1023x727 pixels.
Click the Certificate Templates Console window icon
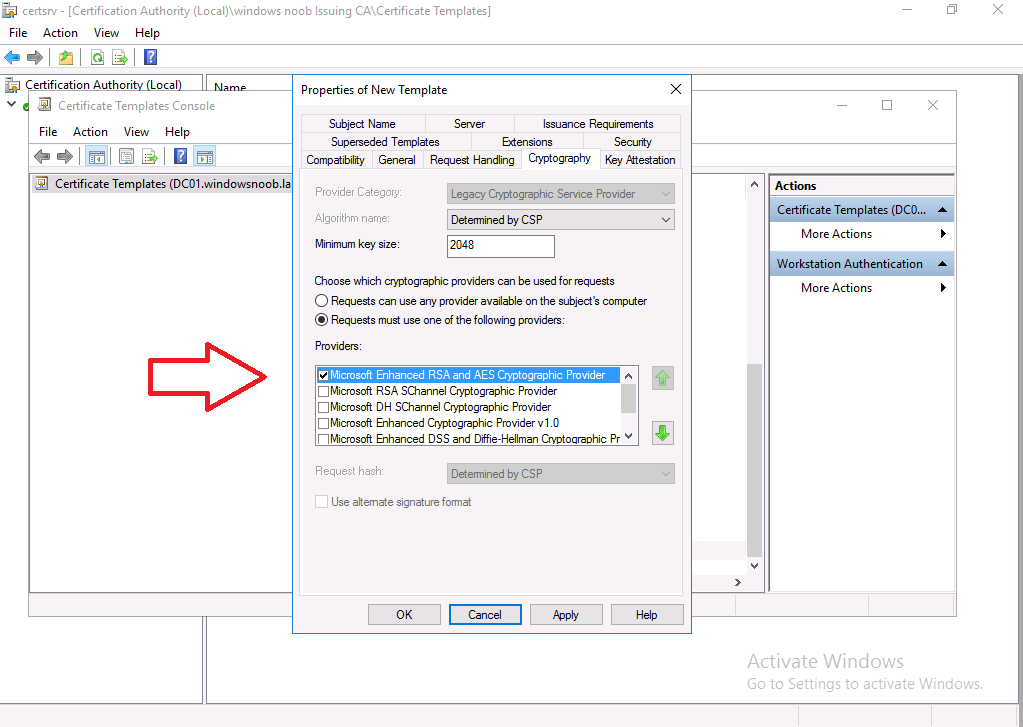point(44,105)
